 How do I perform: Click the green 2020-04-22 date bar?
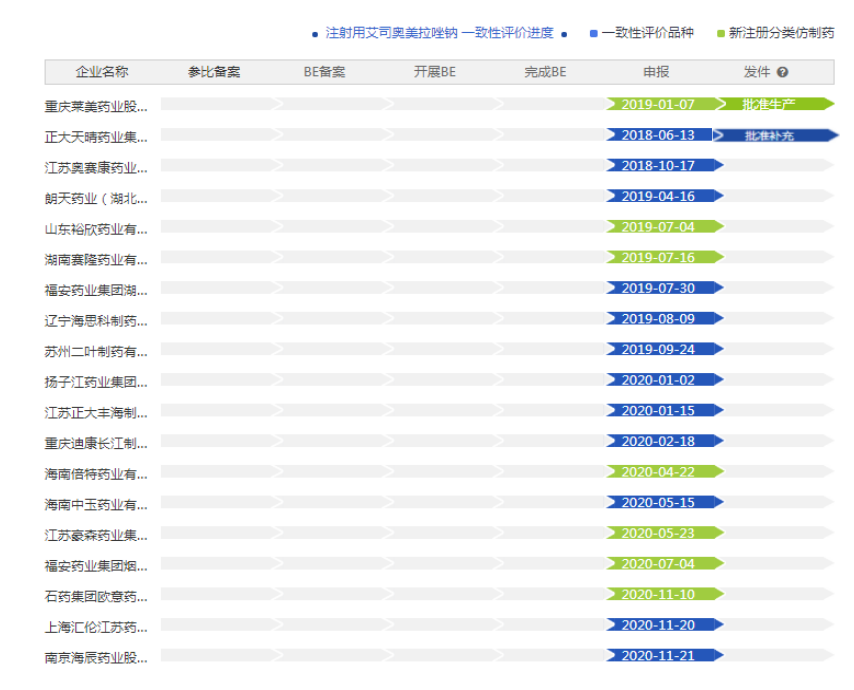(665, 472)
